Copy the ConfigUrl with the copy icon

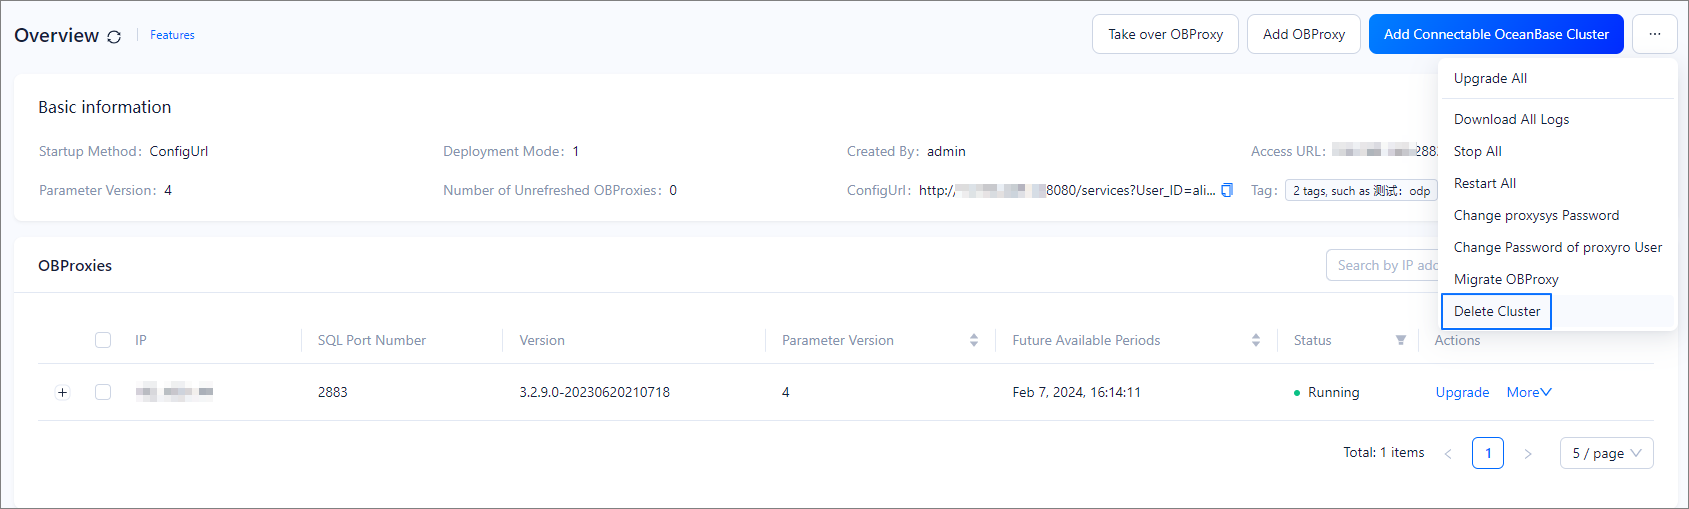tap(1227, 190)
